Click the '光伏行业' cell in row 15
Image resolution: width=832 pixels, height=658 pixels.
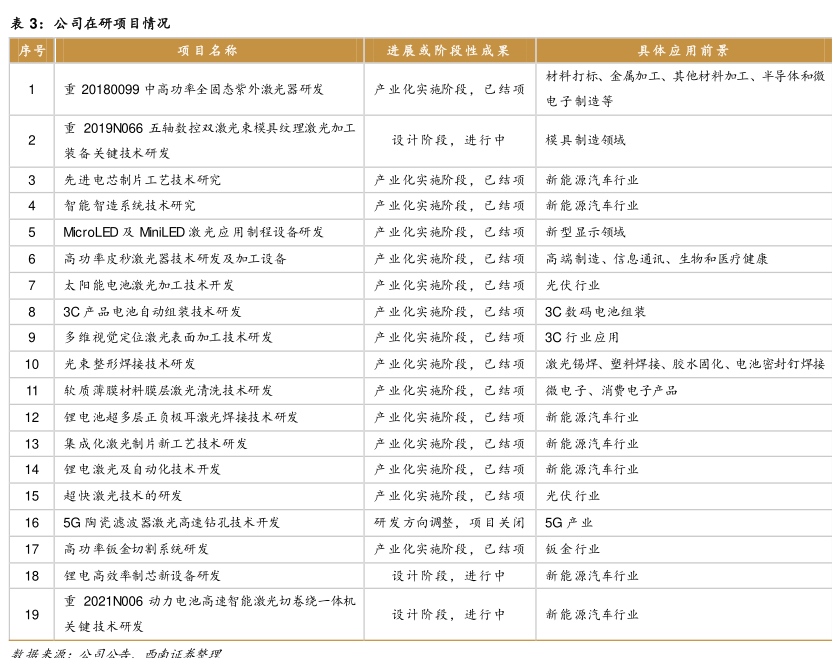573,496
